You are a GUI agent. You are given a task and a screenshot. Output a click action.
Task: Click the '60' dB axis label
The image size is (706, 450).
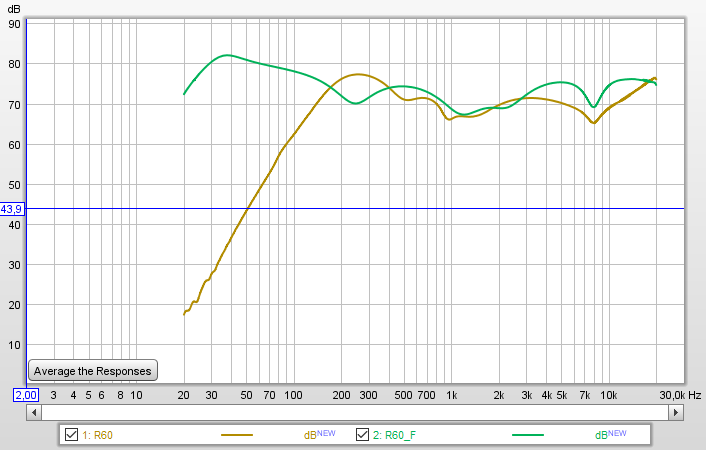[x=14, y=145]
